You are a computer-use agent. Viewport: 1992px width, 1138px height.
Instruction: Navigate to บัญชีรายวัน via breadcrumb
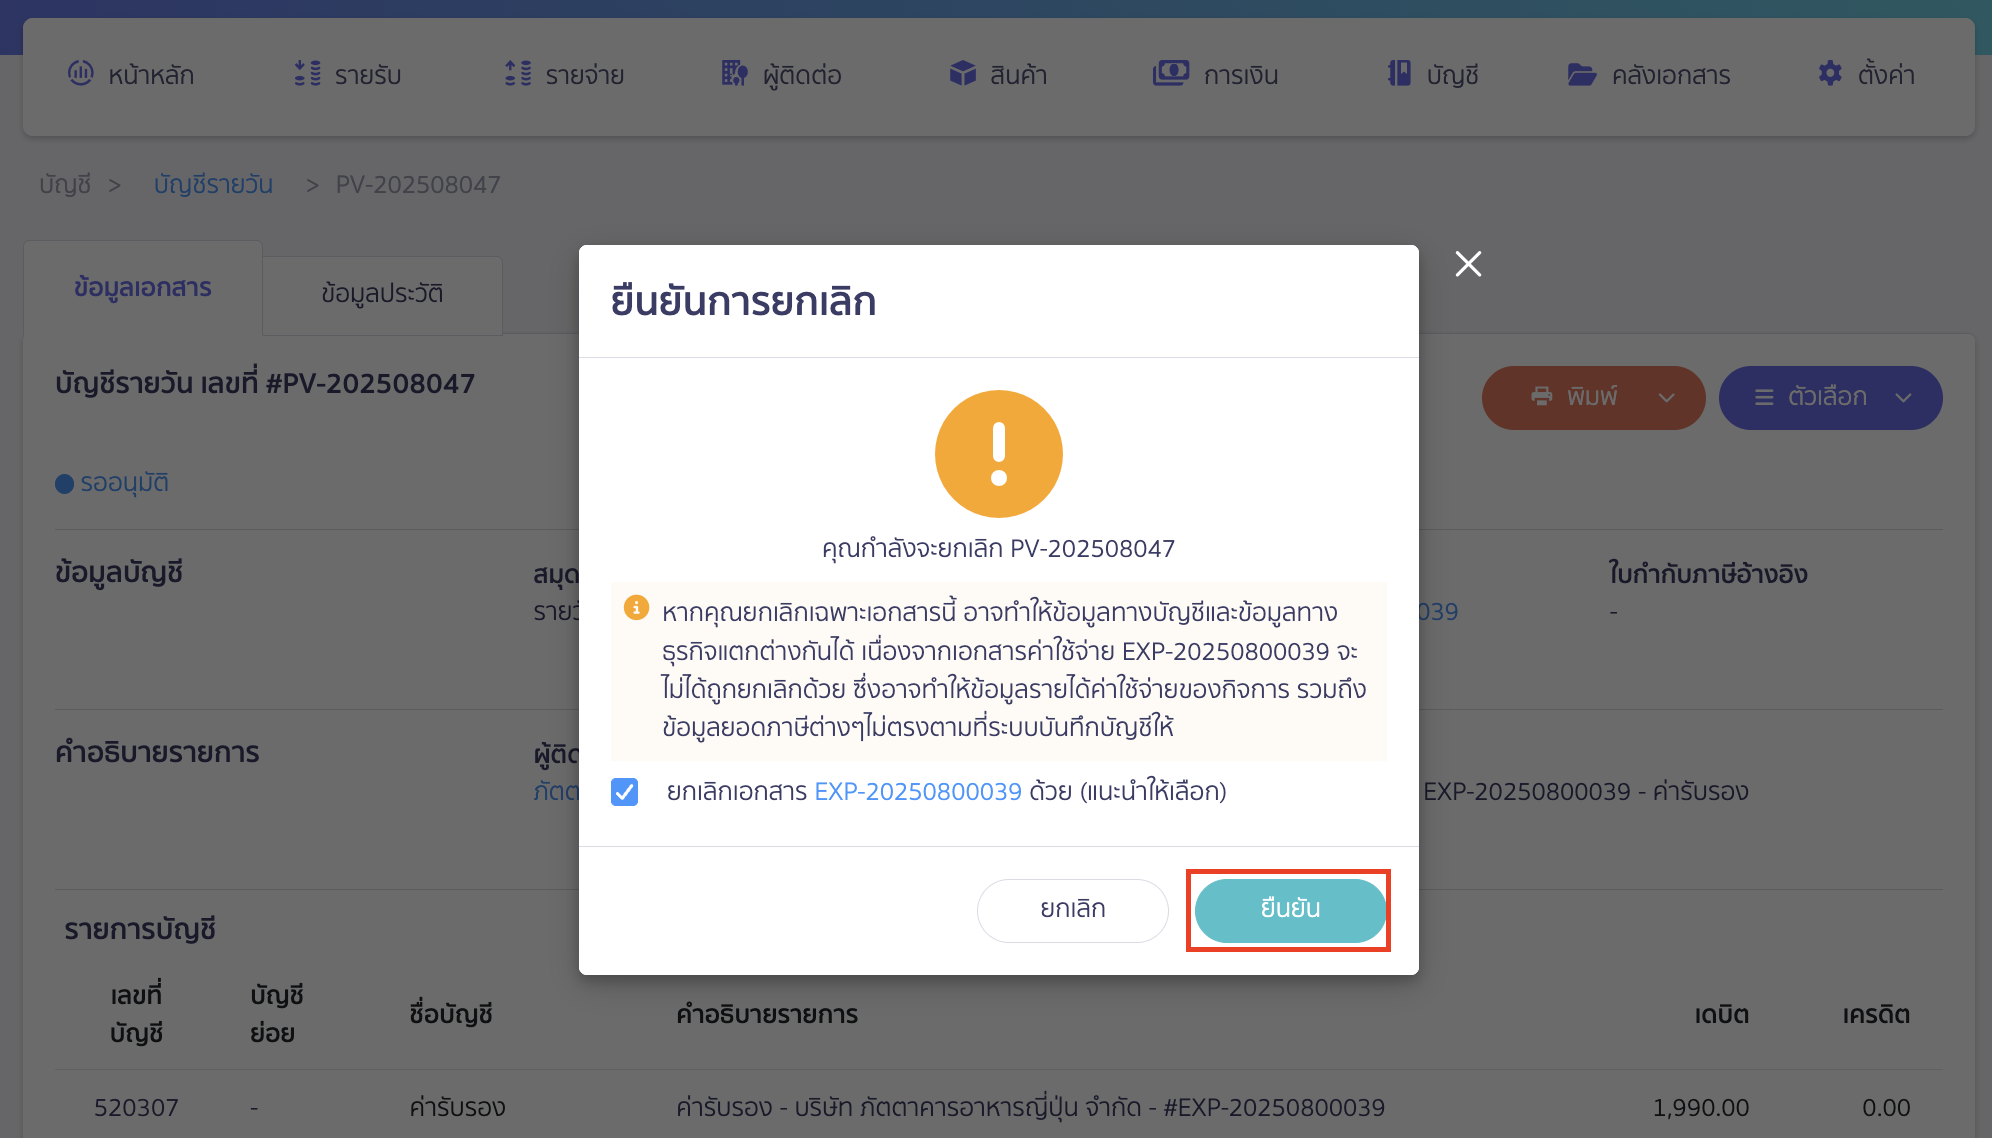(x=213, y=184)
